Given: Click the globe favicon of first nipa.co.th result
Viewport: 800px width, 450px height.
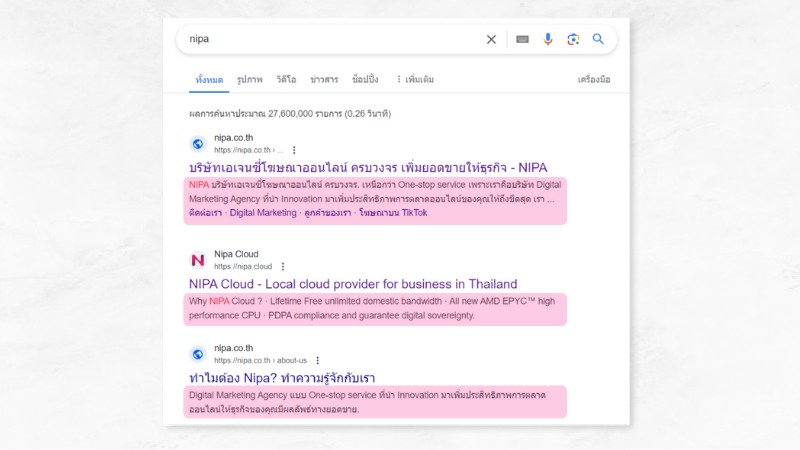Looking at the screenshot, I should point(198,144).
